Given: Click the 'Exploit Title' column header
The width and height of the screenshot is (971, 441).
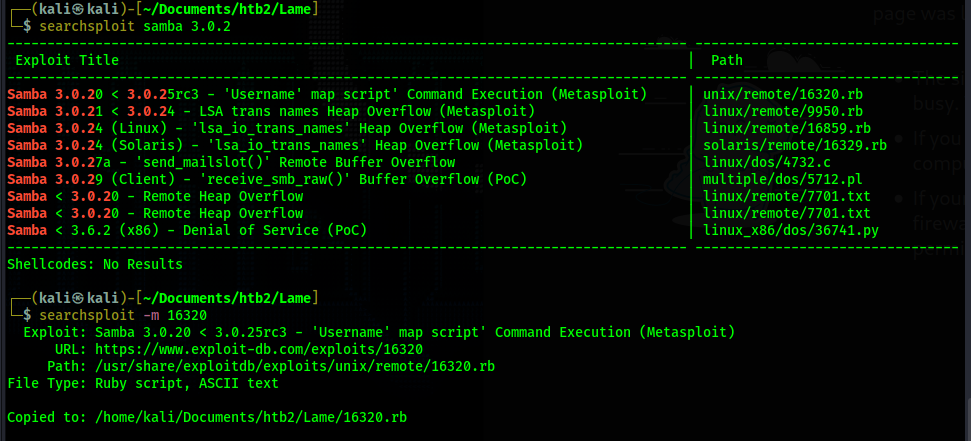Looking at the screenshot, I should click(x=67, y=61).
